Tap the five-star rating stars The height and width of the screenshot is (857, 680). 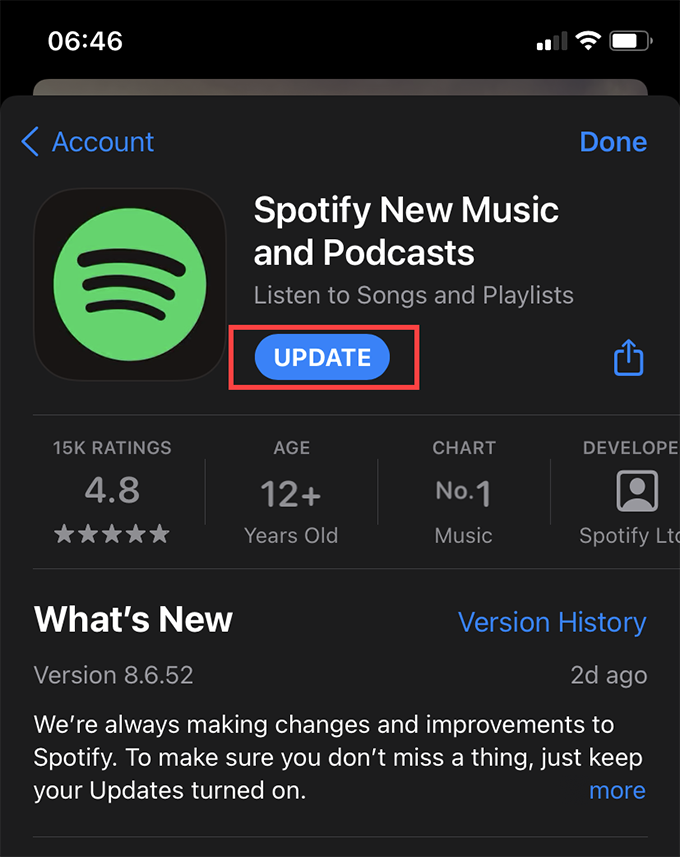point(111,534)
